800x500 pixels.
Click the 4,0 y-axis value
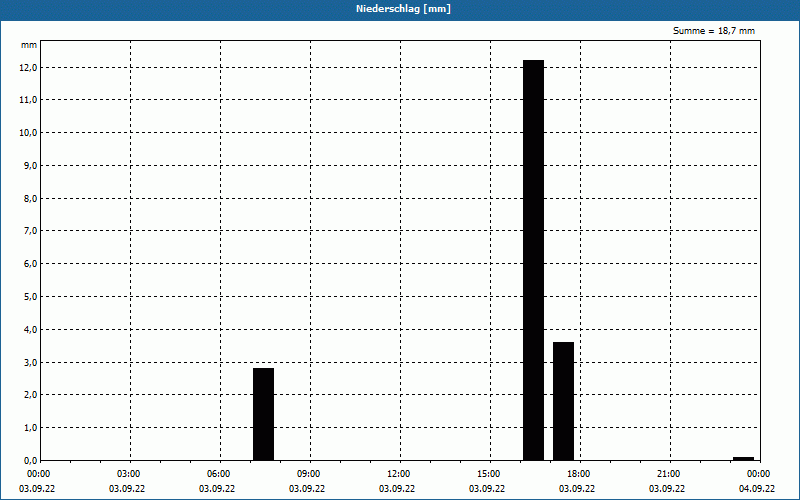pyautogui.click(x=31, y=330)
